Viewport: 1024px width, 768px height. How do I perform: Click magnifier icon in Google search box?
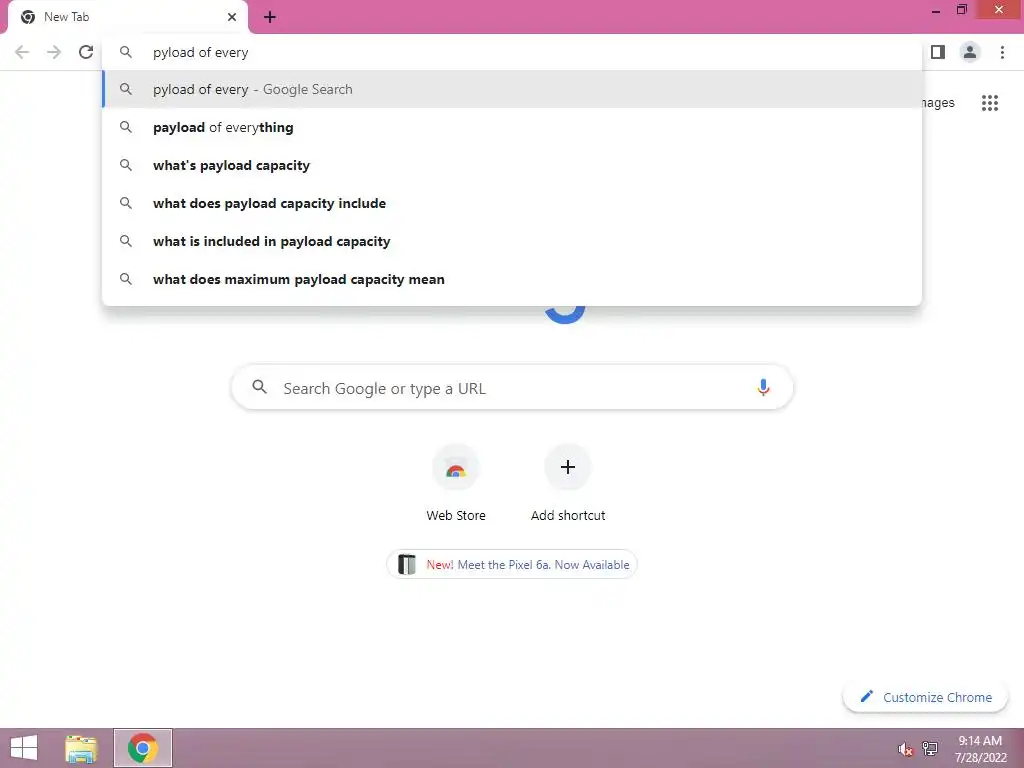click(x=259, y=387)
